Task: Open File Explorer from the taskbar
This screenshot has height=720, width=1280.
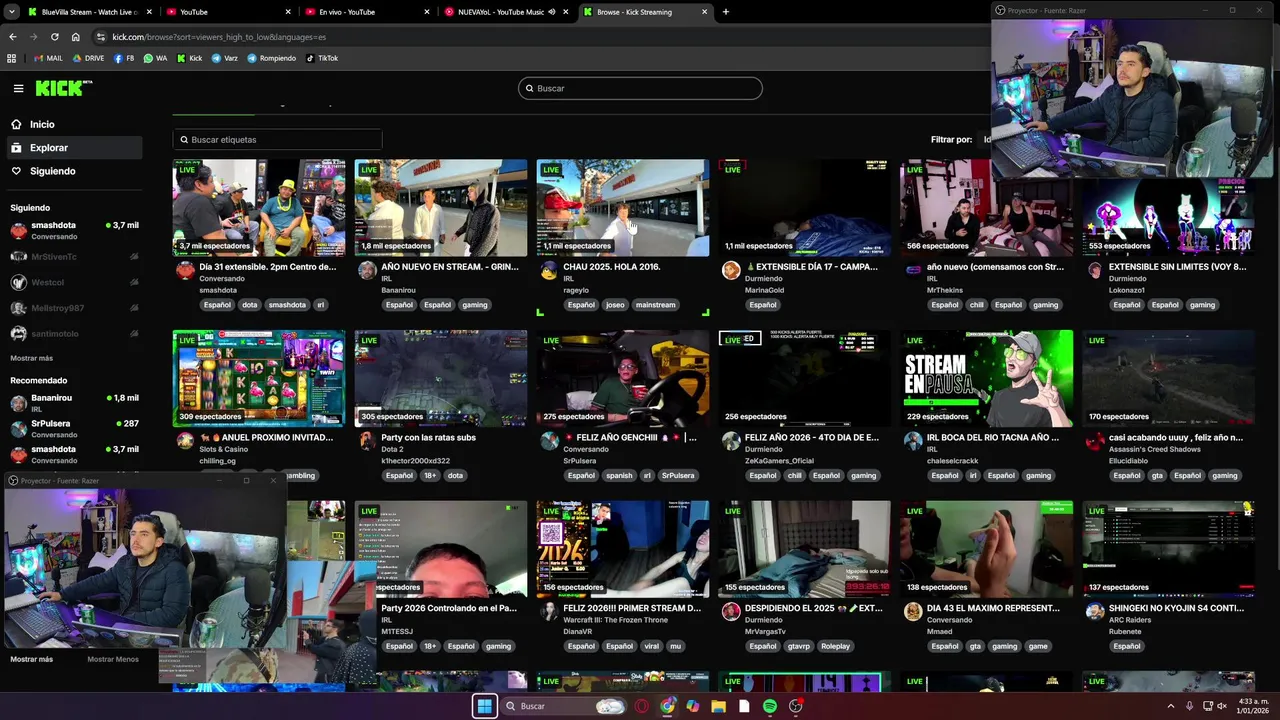Action: [x=718, y=706]
